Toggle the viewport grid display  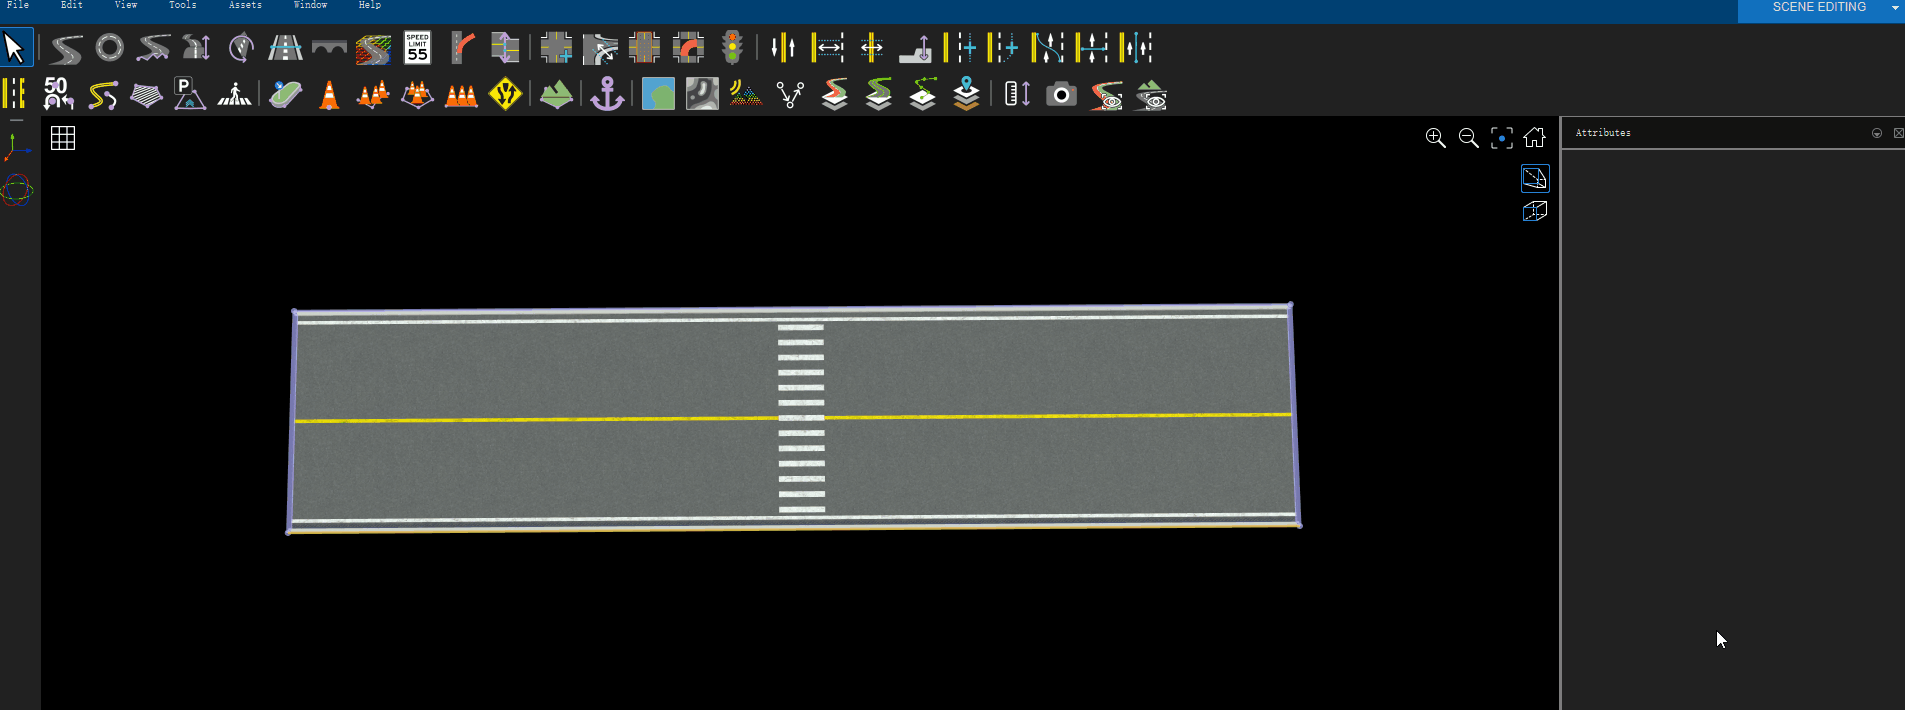[63, 138]
